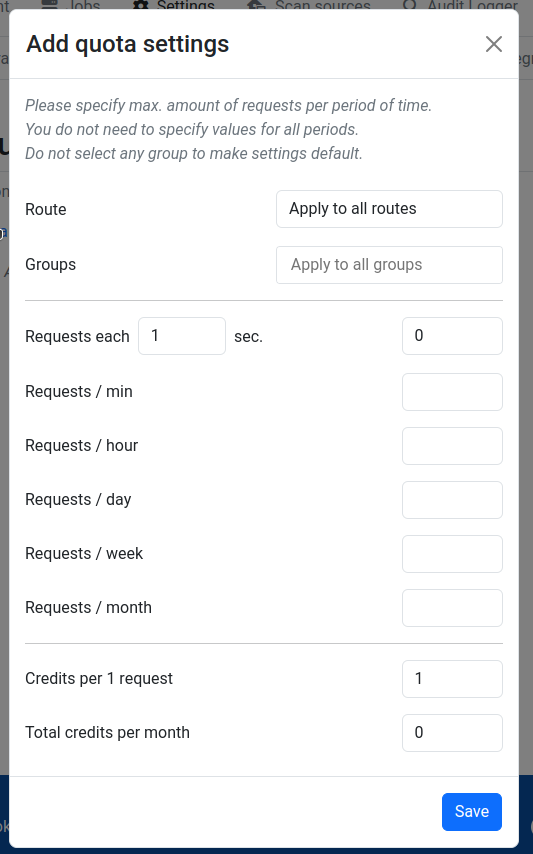Click the seconds interval input for Requests each

click(x=182, y=336)
